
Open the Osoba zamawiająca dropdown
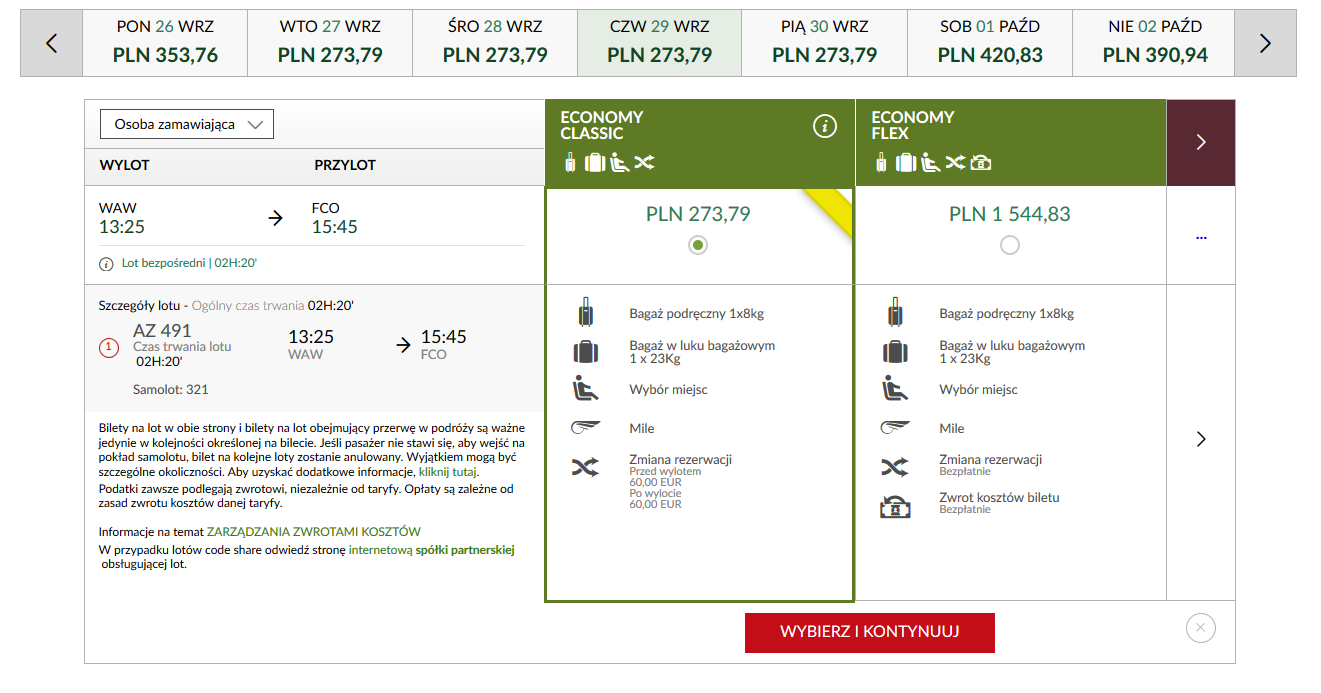[x=187, y=124]
